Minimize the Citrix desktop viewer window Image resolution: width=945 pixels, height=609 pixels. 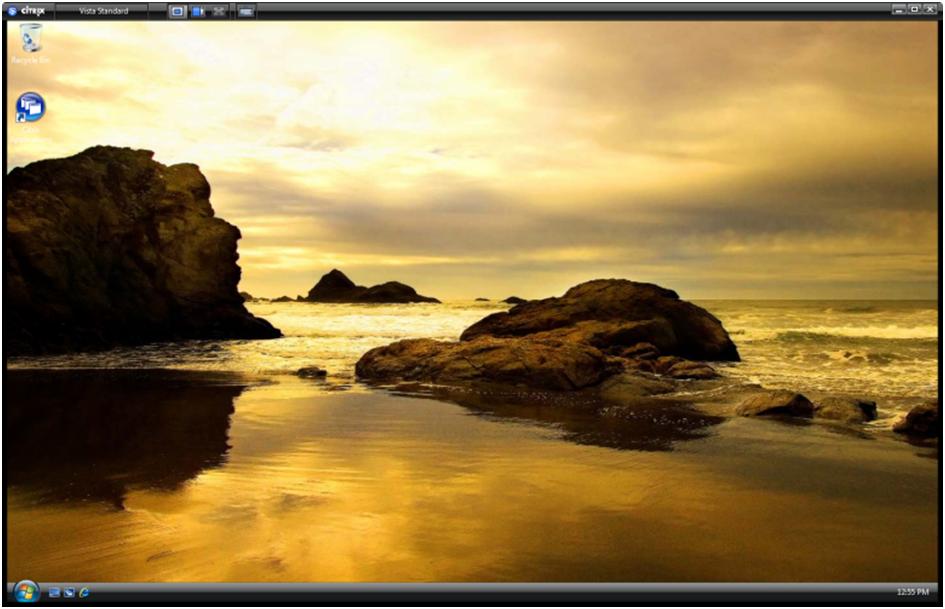899,9
